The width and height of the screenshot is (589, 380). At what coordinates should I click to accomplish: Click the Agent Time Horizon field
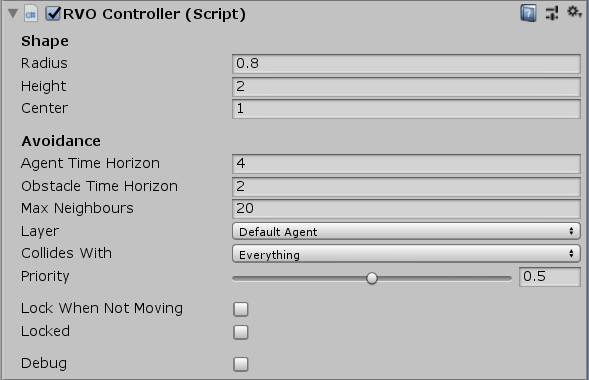406,163
